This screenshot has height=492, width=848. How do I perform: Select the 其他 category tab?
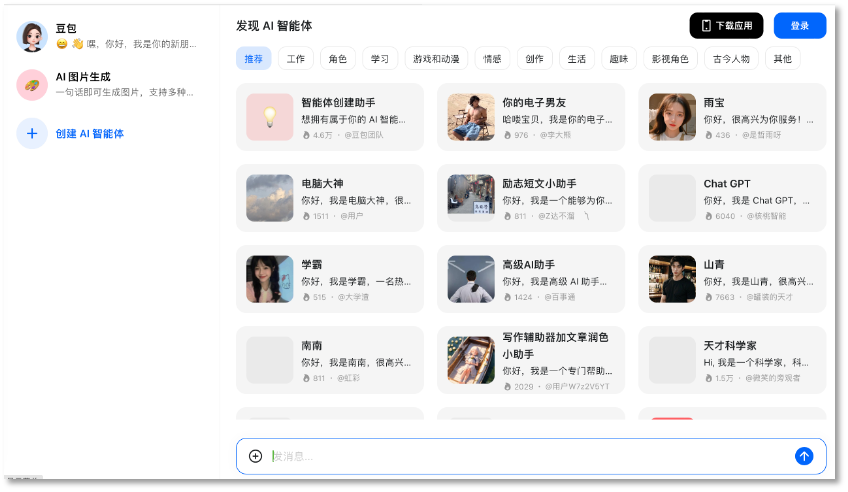(782, 59)
